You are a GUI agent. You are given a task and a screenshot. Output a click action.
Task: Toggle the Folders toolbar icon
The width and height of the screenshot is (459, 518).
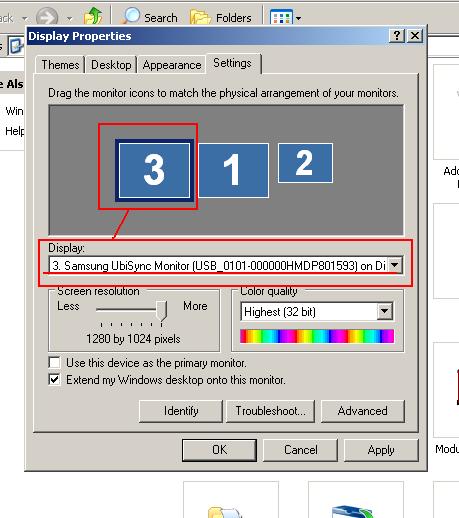(200, 17)
